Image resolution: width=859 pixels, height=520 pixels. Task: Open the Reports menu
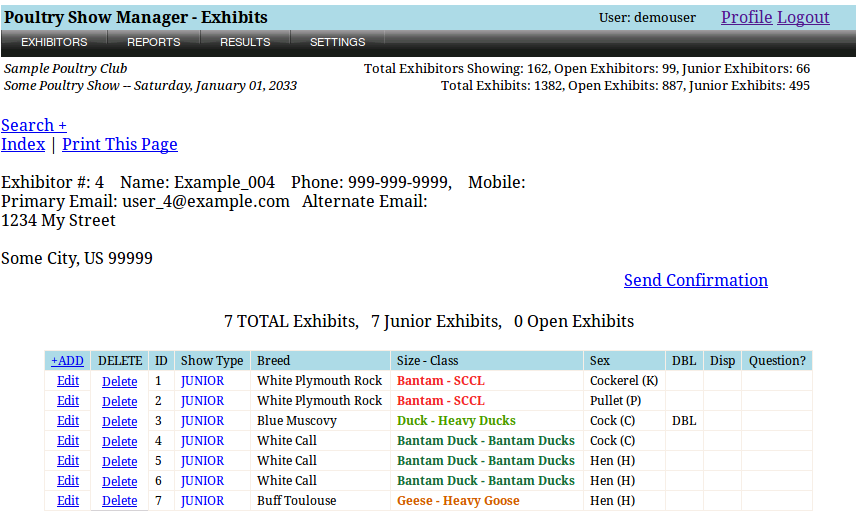pyautogui.click(x=153, y=42)
